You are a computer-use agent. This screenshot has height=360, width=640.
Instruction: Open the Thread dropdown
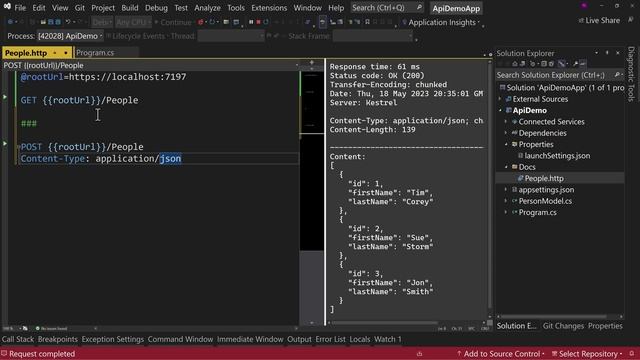231,36
